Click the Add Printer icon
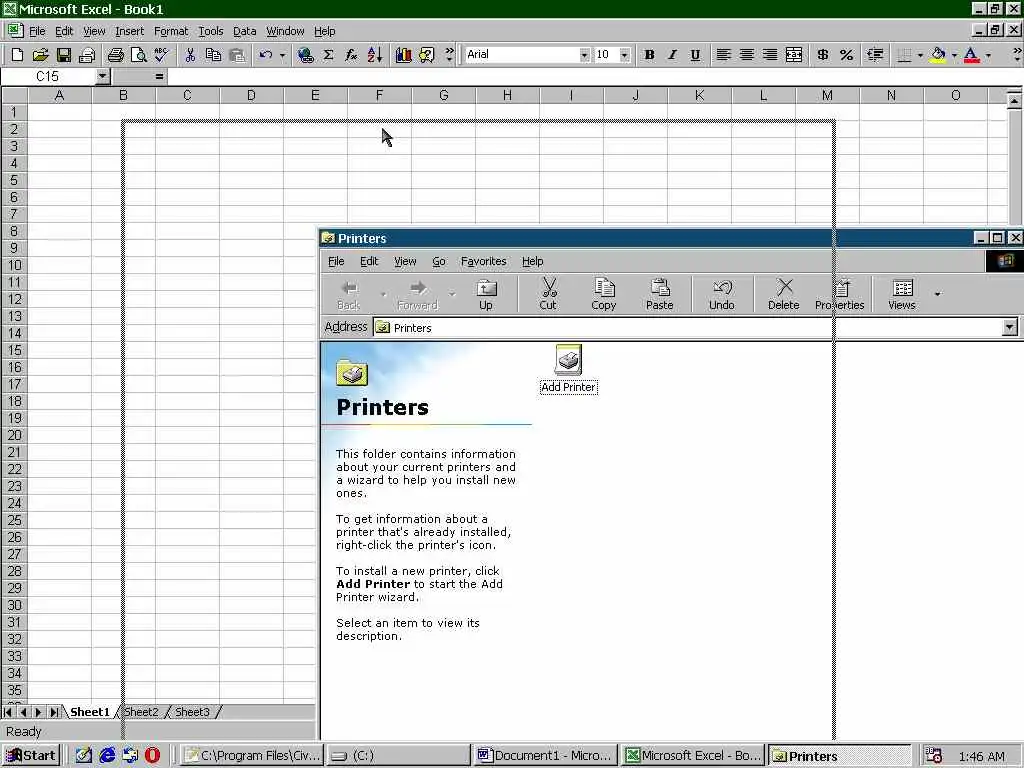1024x768 pixels. [568, 369]
